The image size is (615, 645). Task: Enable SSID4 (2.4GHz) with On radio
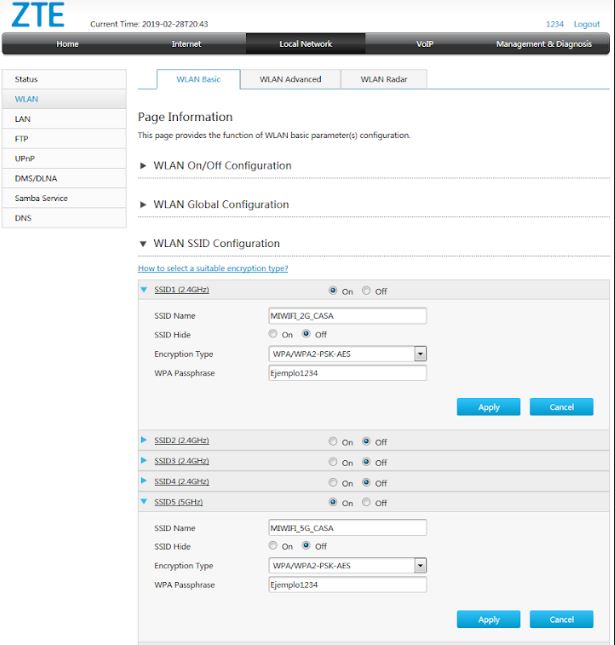click(x=333, y=482)
